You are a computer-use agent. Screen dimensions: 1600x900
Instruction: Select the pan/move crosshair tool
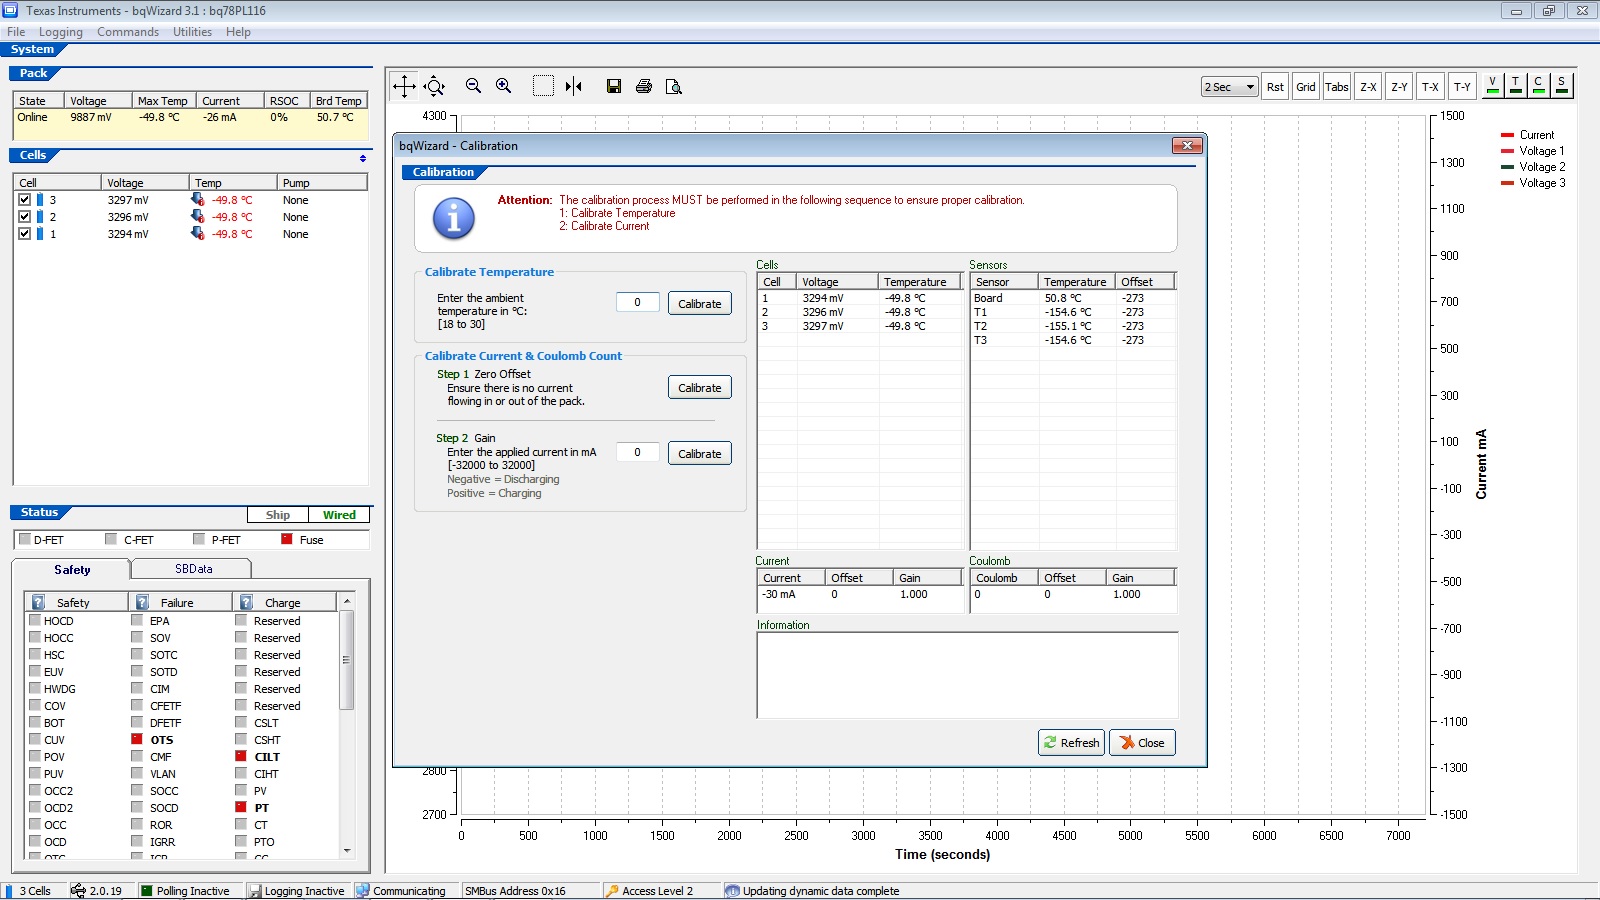[404, 86]
